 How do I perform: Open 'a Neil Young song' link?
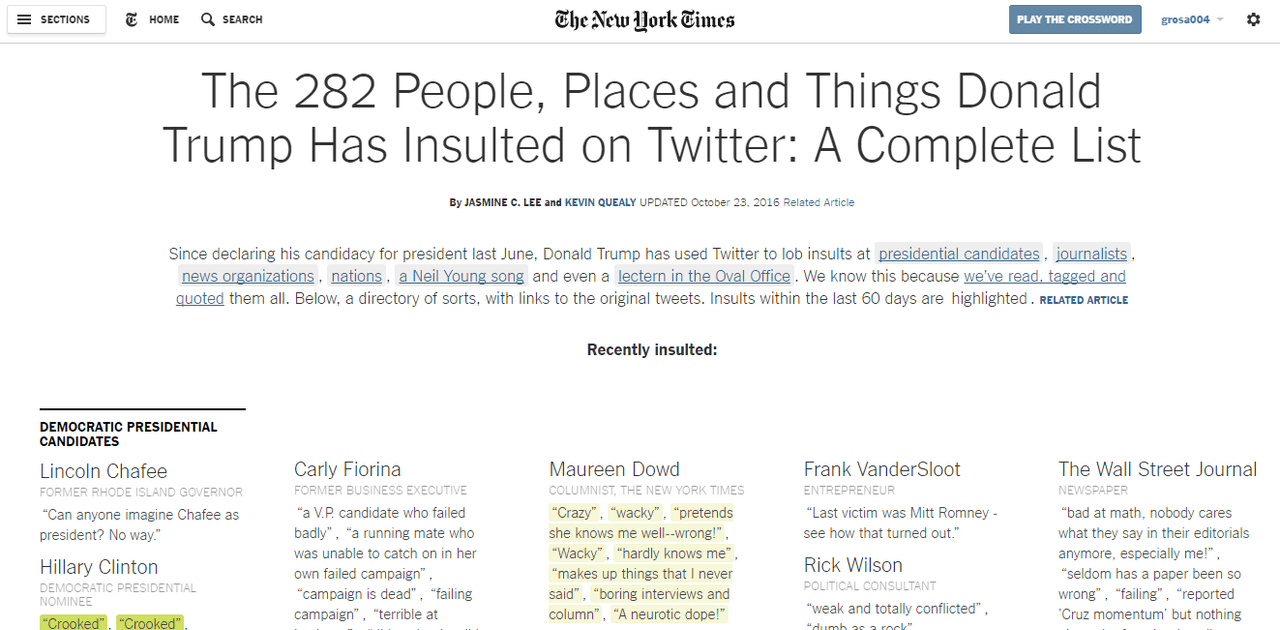point(461,276)
